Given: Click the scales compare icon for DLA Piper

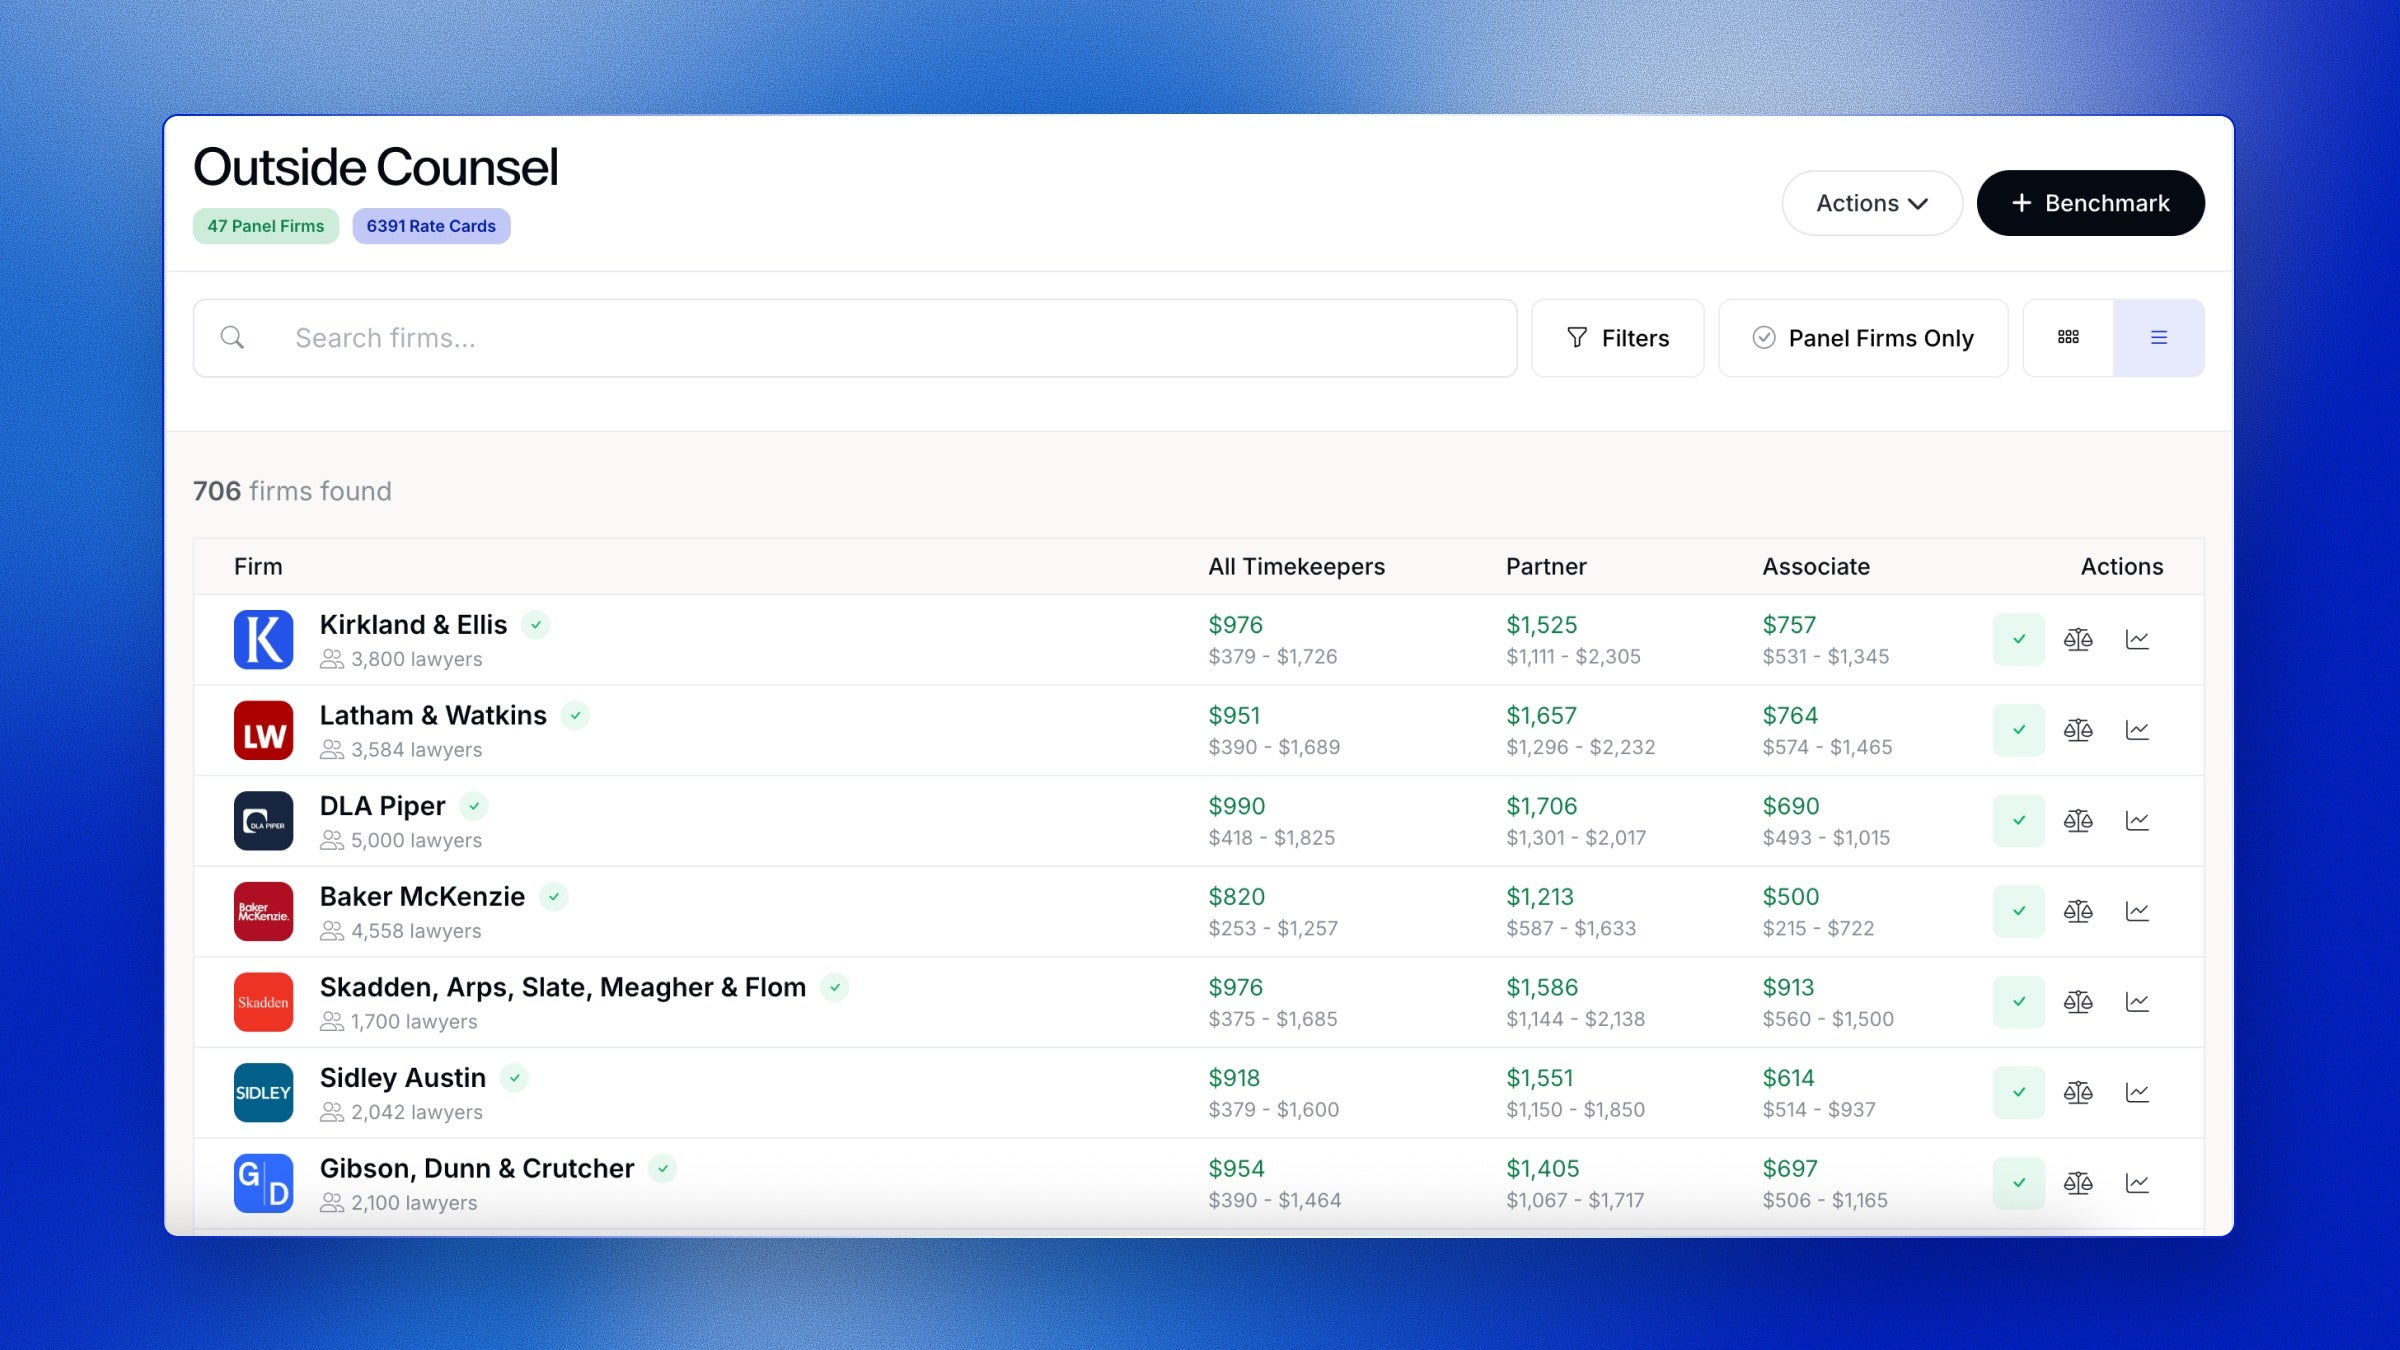Looking at the screenshot, I should pyautogui.click(x=2077, y=821).
